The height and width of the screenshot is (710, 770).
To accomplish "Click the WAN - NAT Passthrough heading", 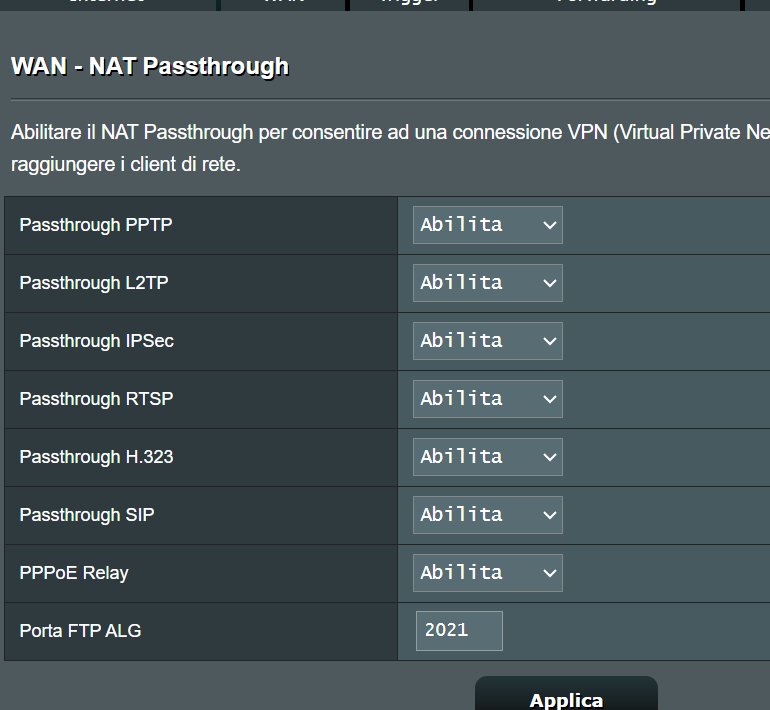I will [x=150, y=67].
